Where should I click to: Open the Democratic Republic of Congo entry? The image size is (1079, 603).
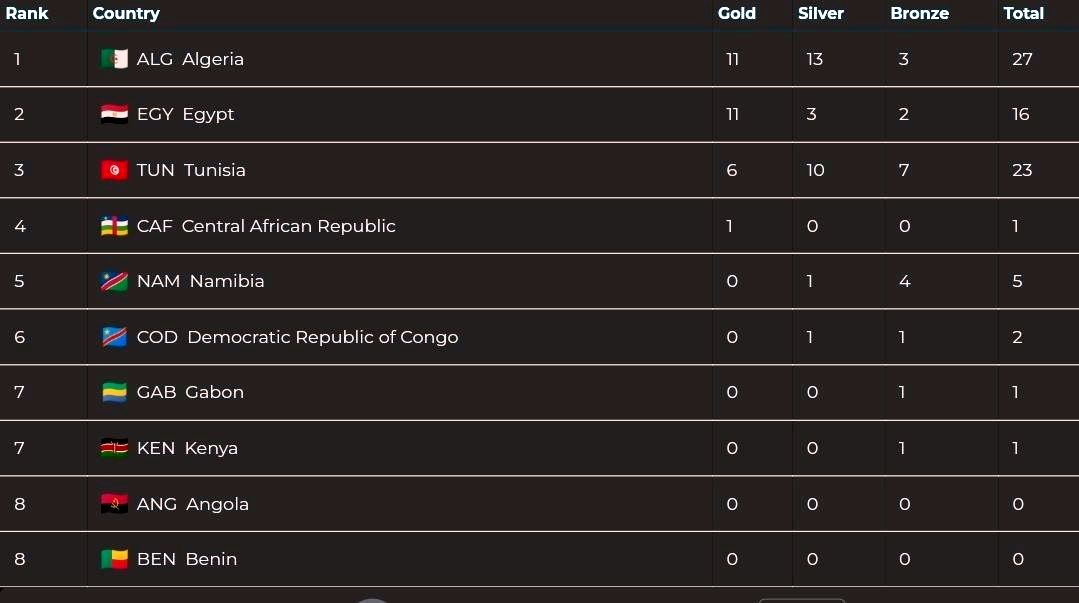point(322,337)
